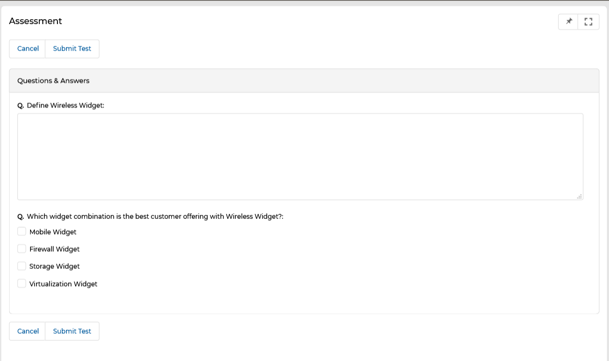
Task: Expand Assessment panel to fullscreen
Action: click(x=588, y=22)
